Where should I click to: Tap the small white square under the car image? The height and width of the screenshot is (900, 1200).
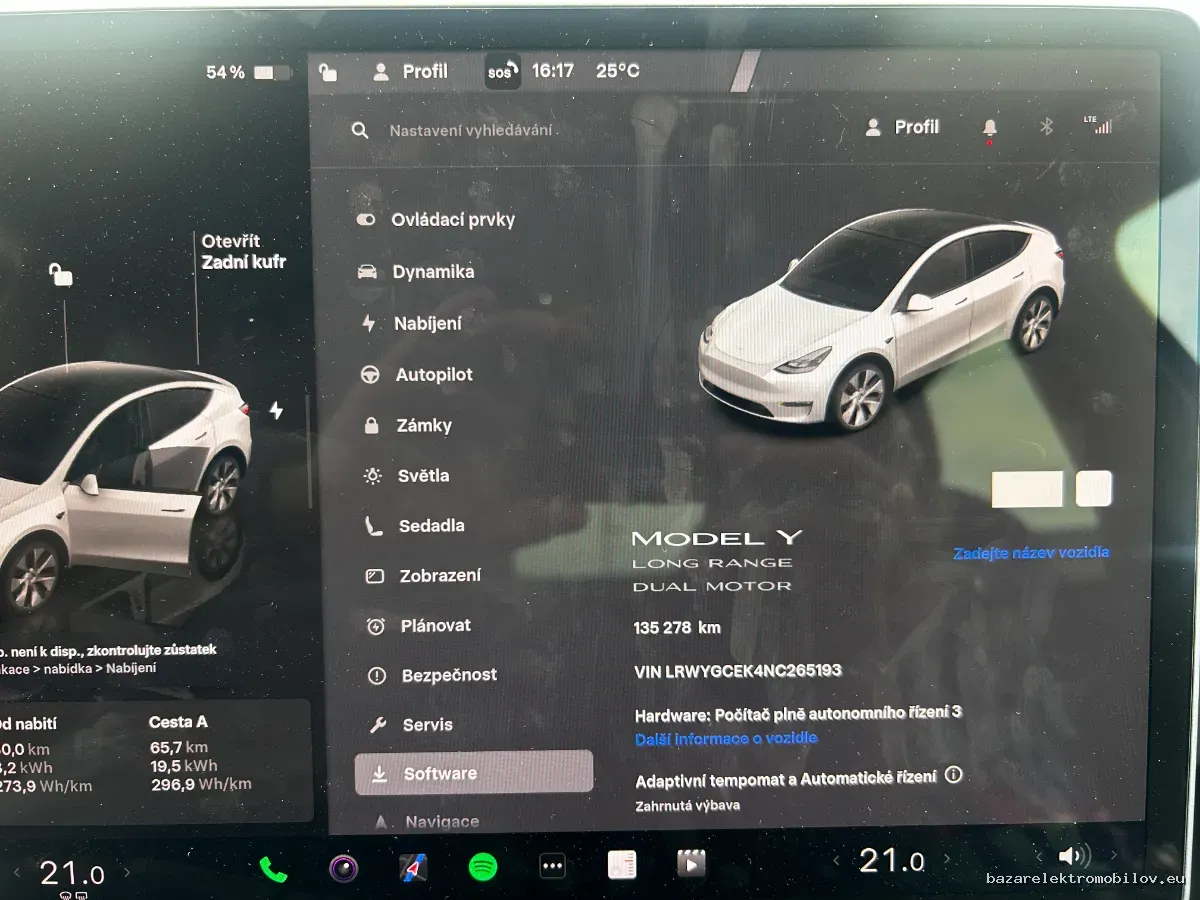(x=1094, y=489)
